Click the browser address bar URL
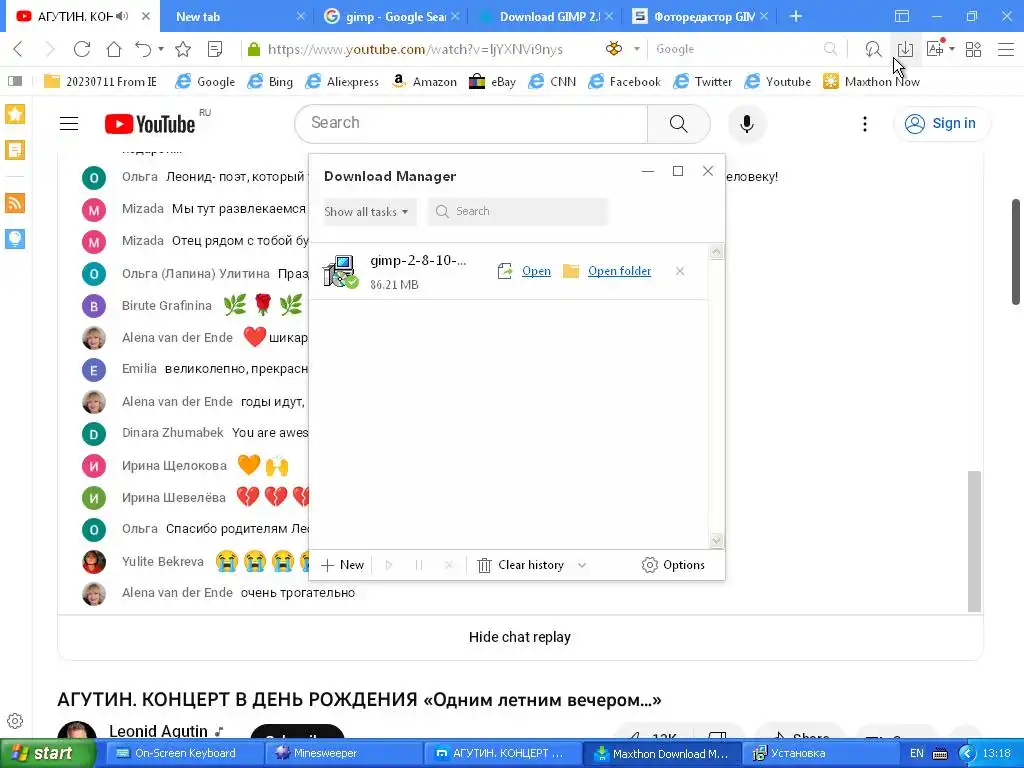 coord(415,49)
